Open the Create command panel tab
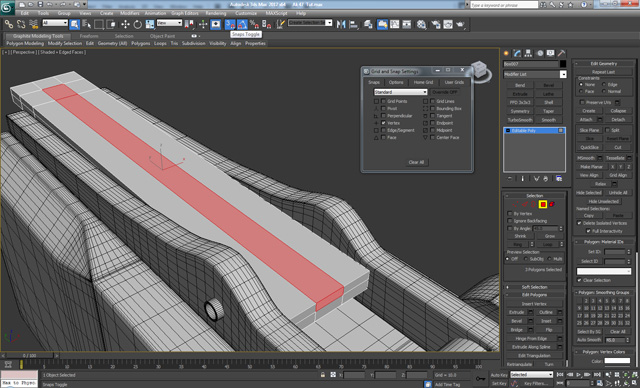The image size is (640, 388). pos(507,53)
